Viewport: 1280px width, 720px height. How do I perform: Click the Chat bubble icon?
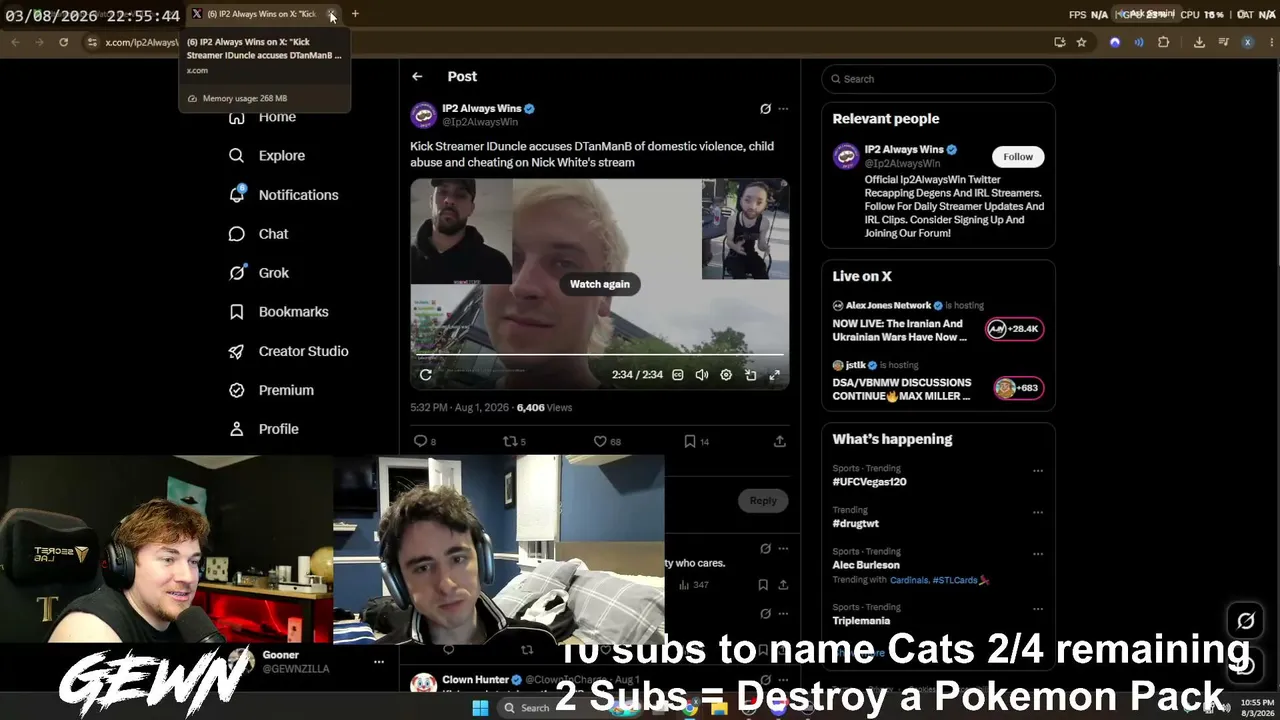pyautogui.click(x=237, y=234)
